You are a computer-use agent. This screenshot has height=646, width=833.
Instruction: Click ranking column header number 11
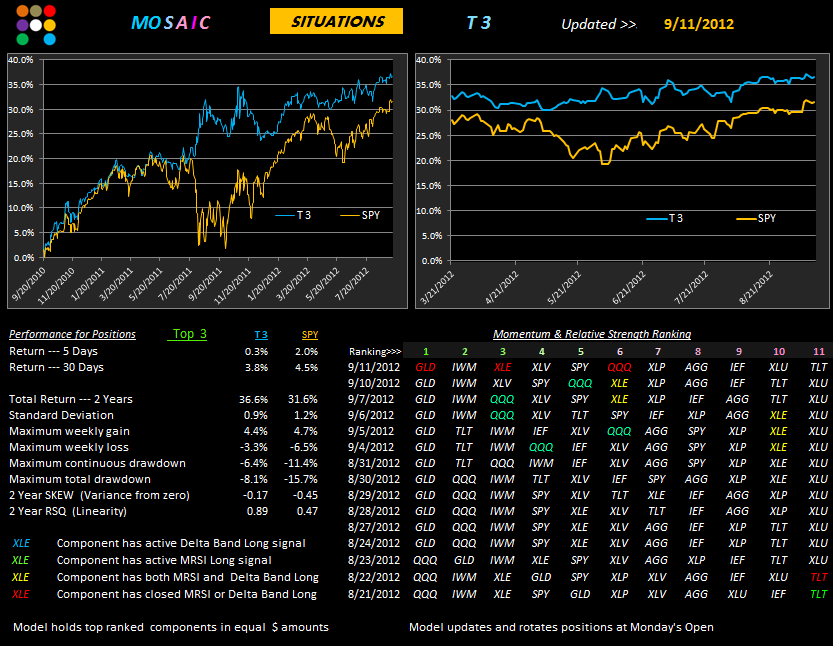[819, 352]
